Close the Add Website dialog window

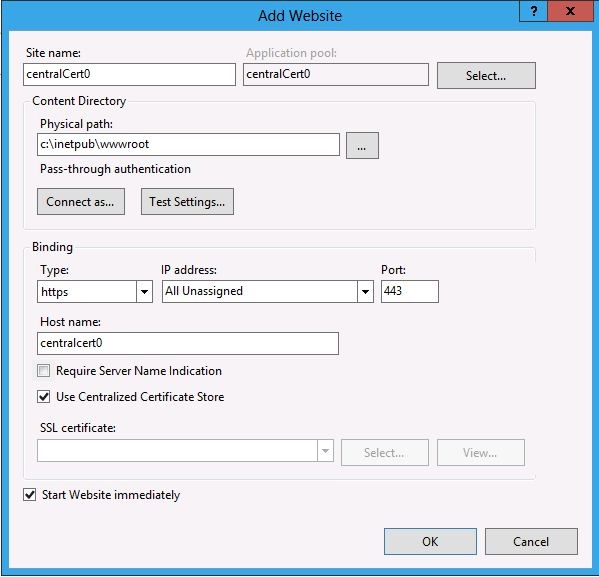570,11
